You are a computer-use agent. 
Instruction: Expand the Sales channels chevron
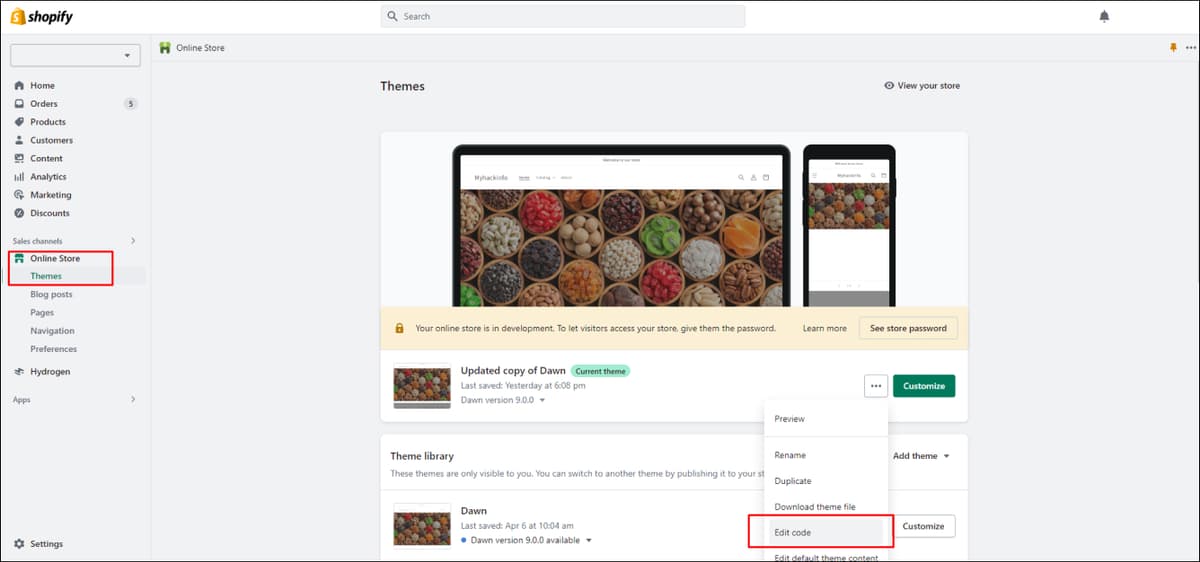click(133, 241)
